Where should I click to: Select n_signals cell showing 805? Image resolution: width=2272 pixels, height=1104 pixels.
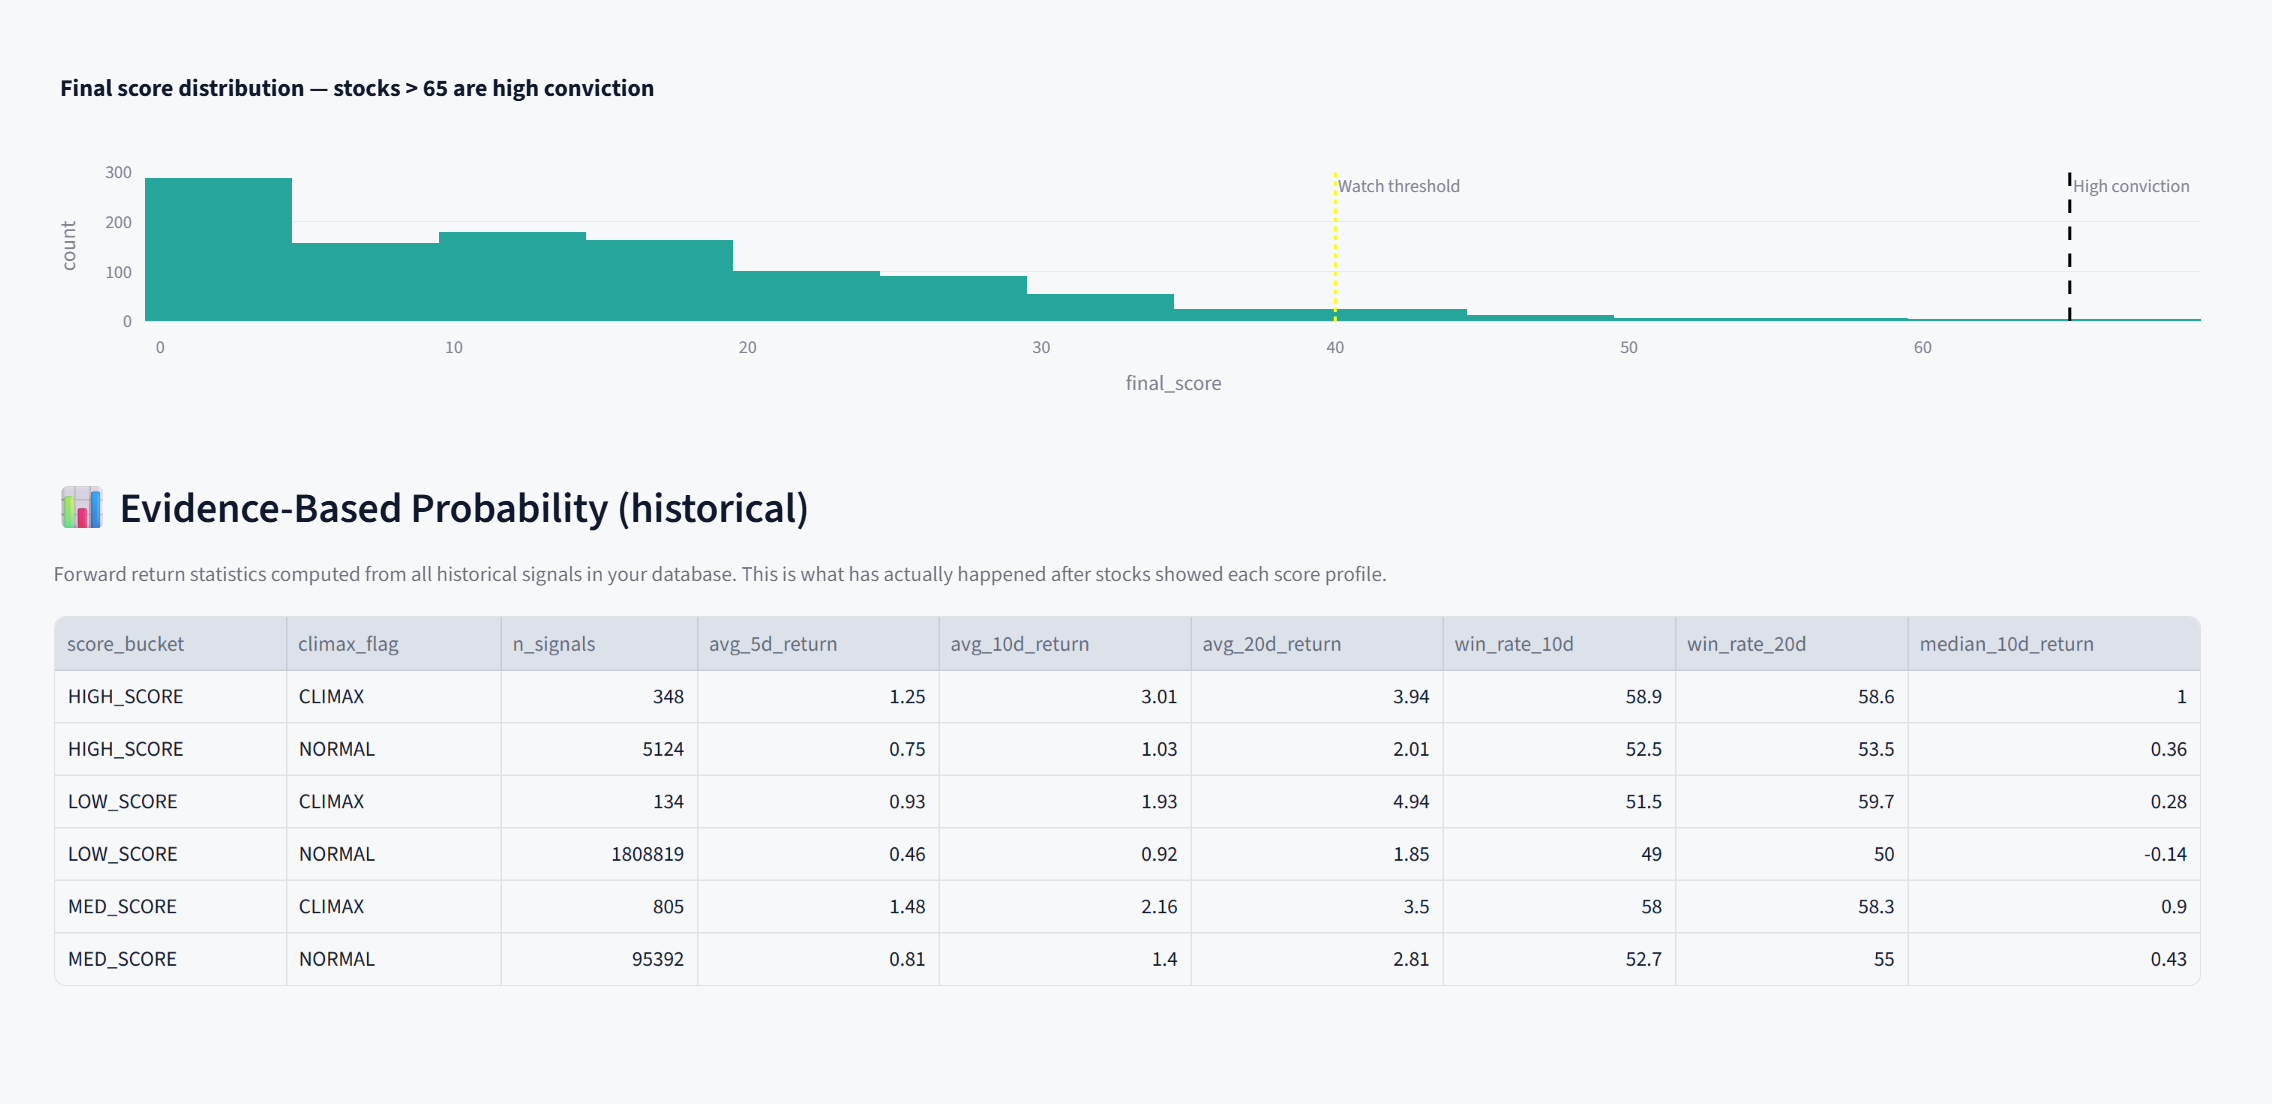599,907
